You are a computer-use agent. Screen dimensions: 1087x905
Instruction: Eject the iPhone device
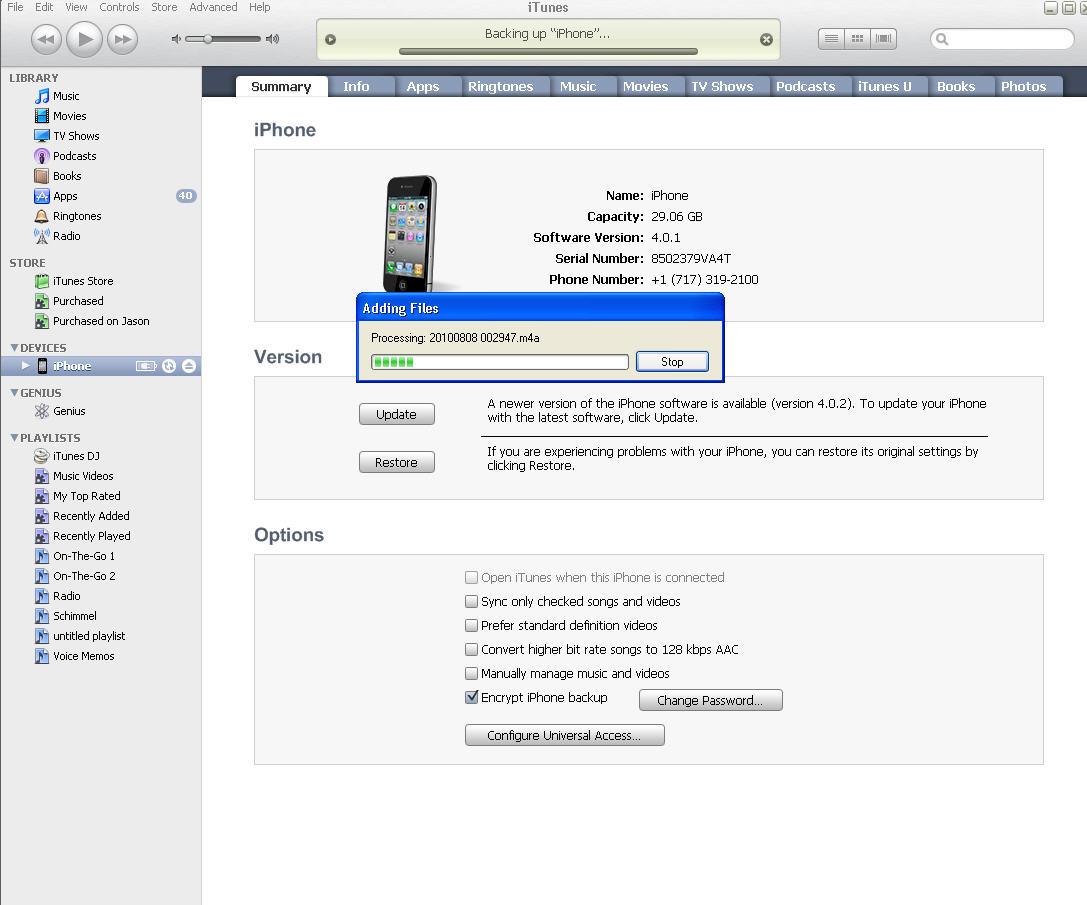189,366
